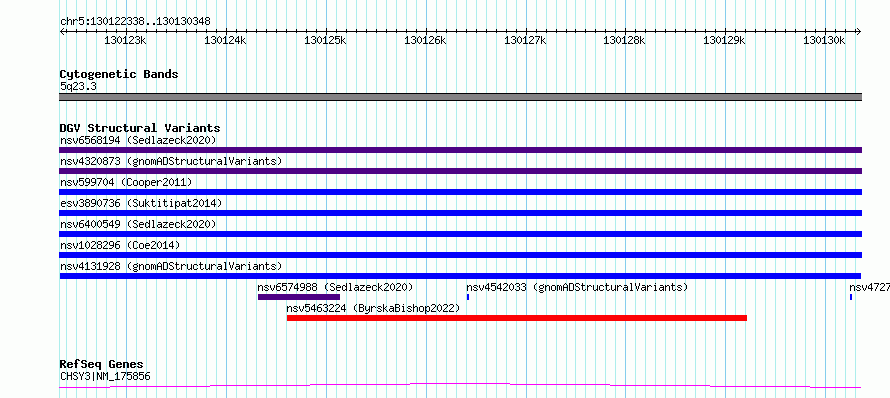
Task: Click the blue bar below nsv6400549
Action: tap(460, 234)
